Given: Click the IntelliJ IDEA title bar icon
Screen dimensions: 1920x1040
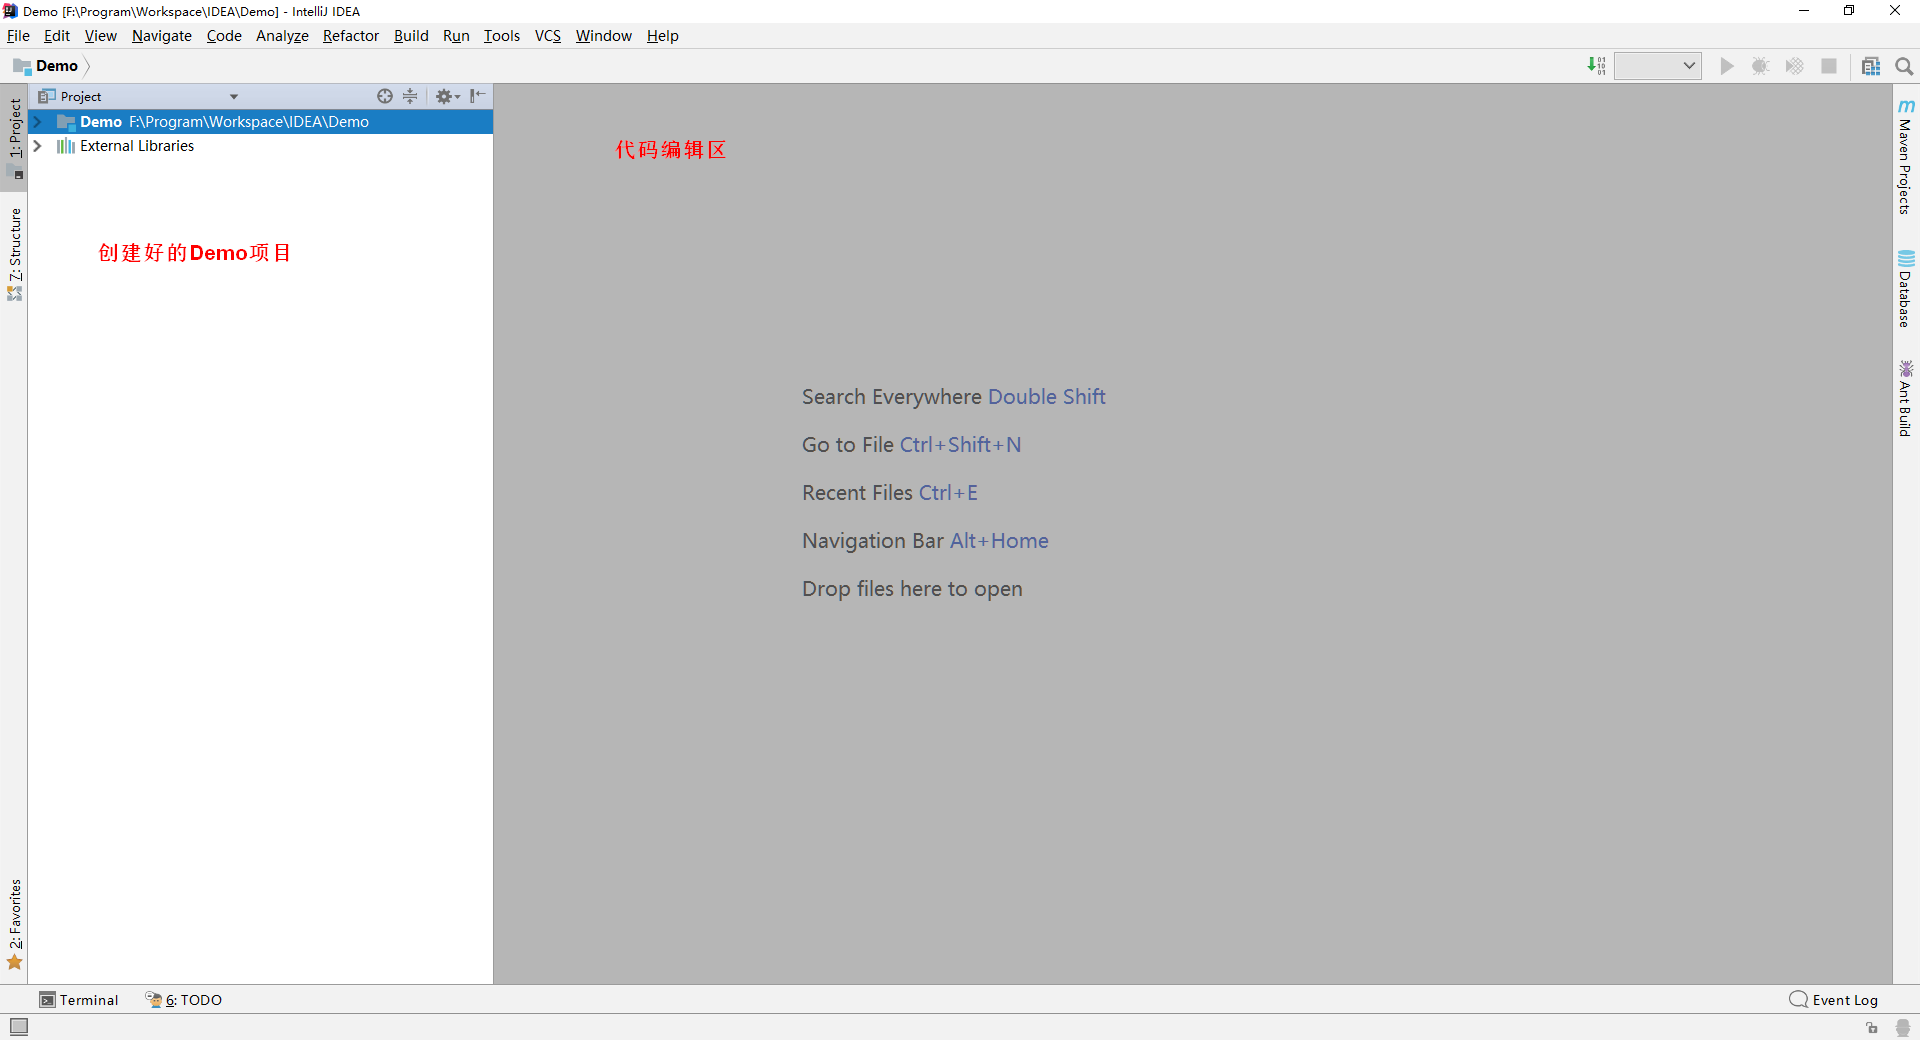Looking at the screenshot, I should click(11, 11).
